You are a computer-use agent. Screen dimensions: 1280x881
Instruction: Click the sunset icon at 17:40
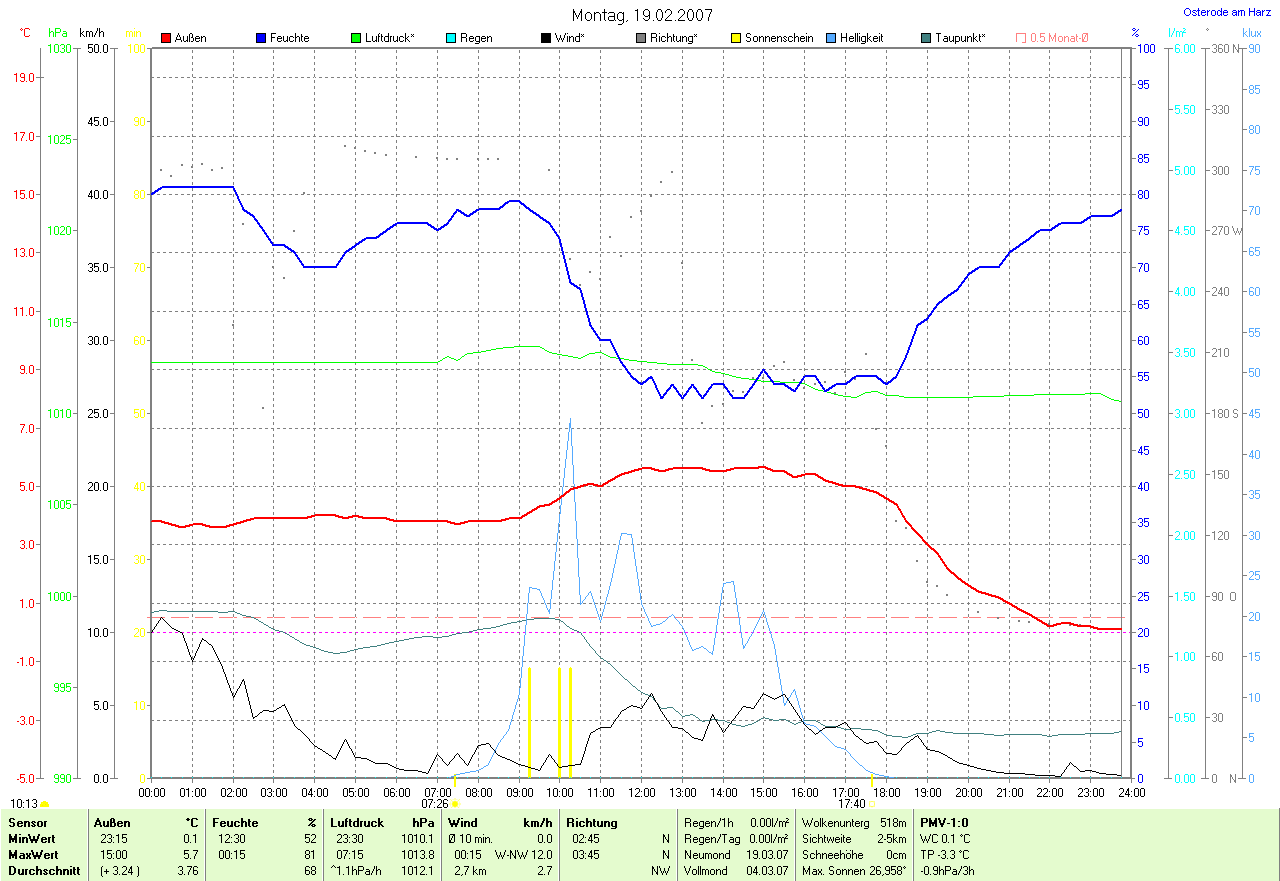point(872,803)
